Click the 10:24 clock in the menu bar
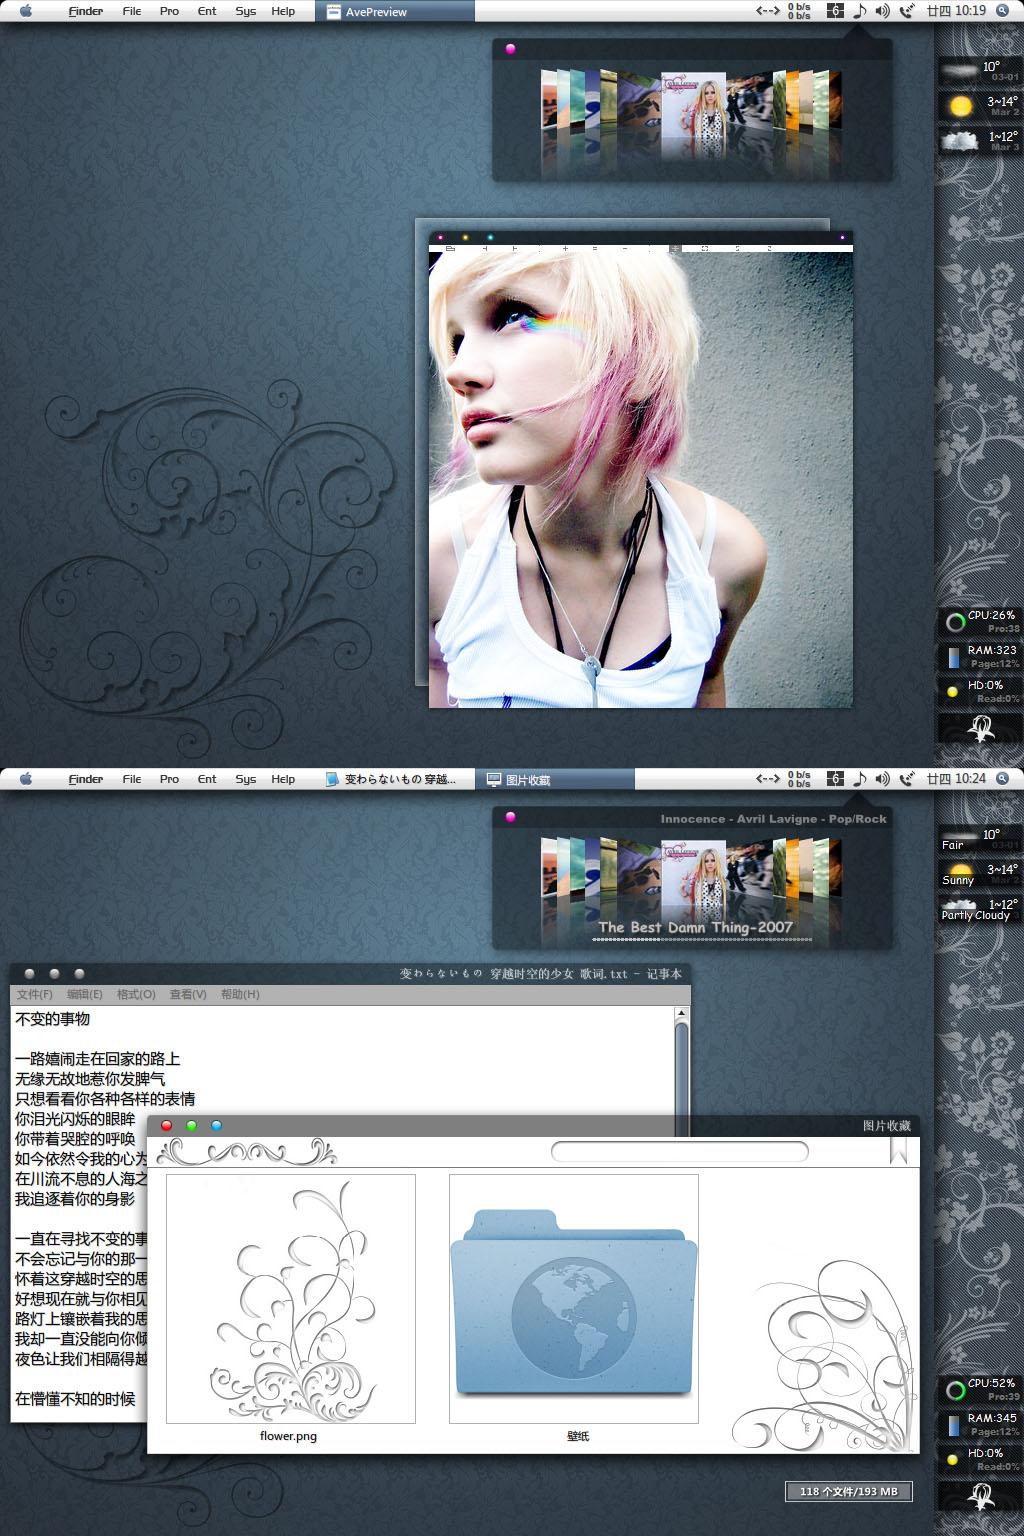The width and height of the screenshot is (1024, 1536). (x=956, y=779)
